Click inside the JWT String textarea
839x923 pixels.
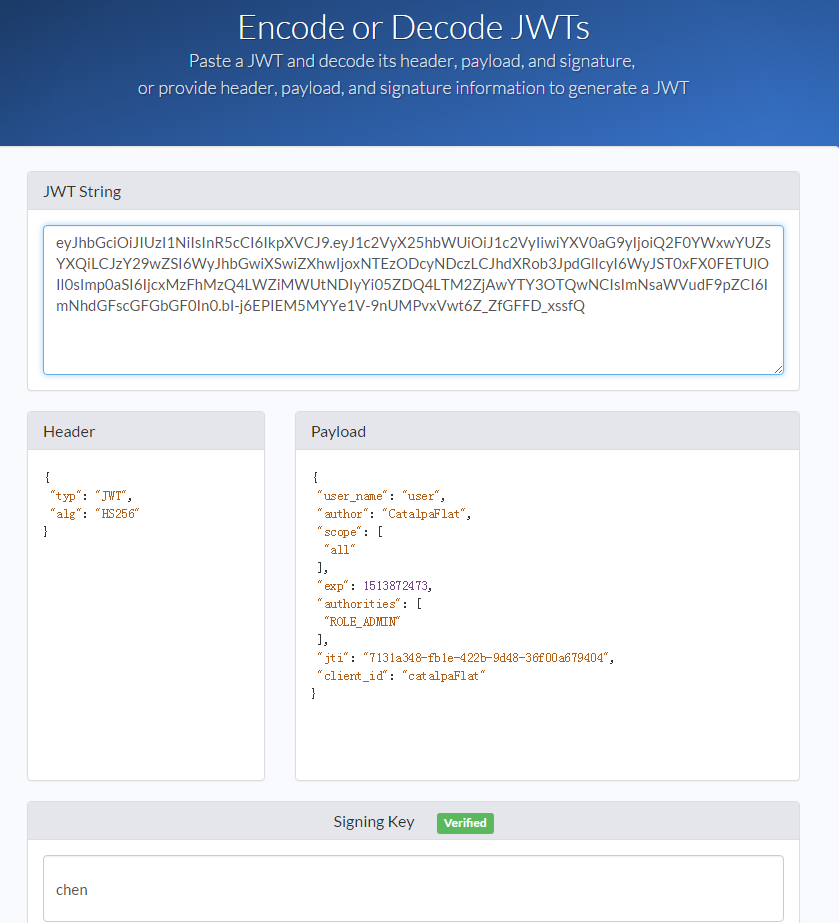[413, 295]
